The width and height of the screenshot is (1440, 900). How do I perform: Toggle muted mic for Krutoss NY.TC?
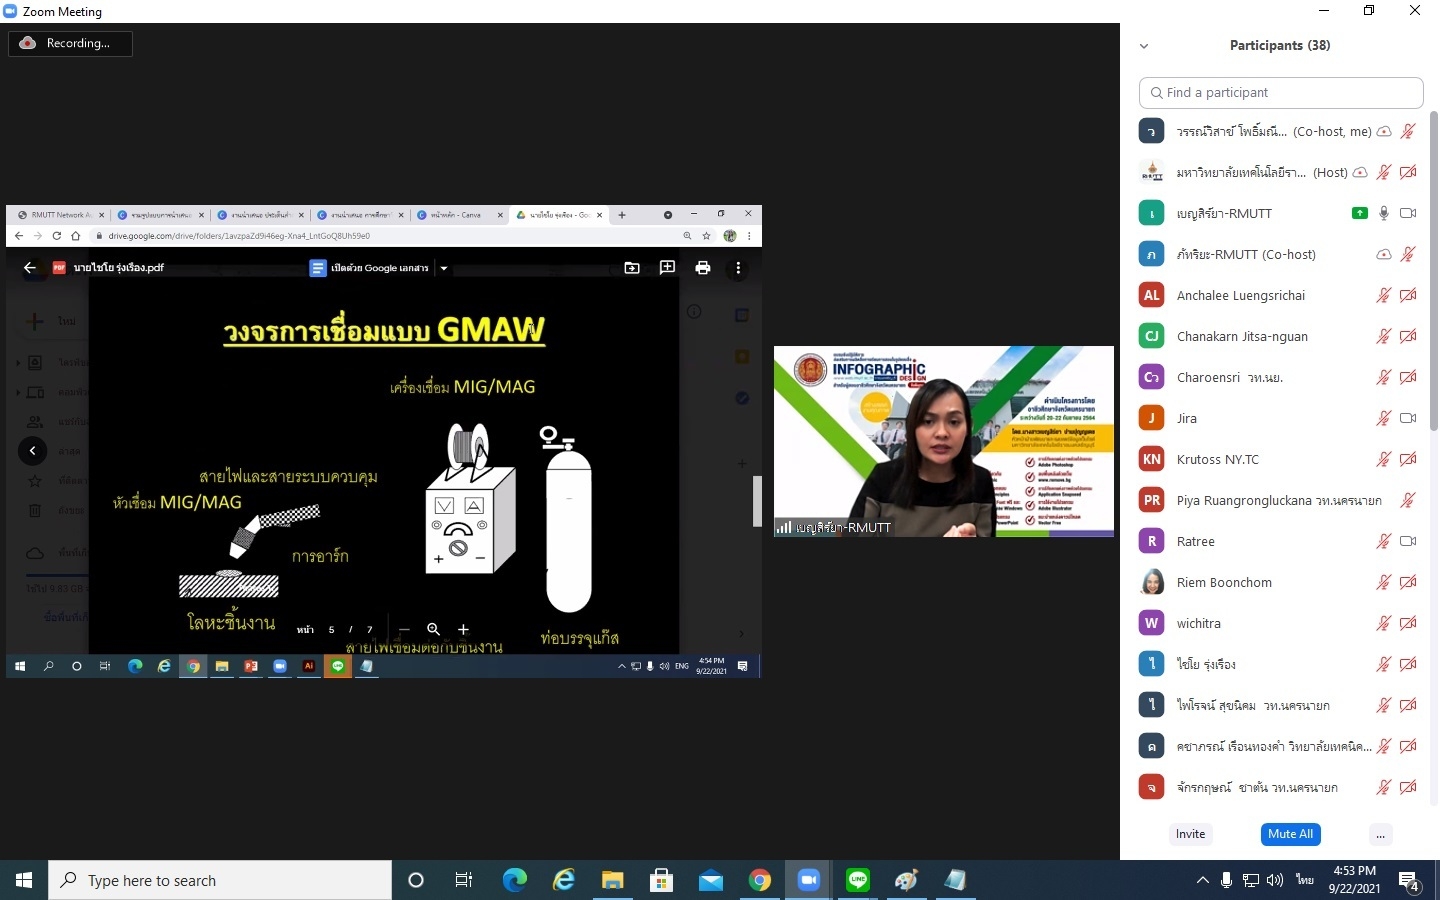pos(1384,459)
